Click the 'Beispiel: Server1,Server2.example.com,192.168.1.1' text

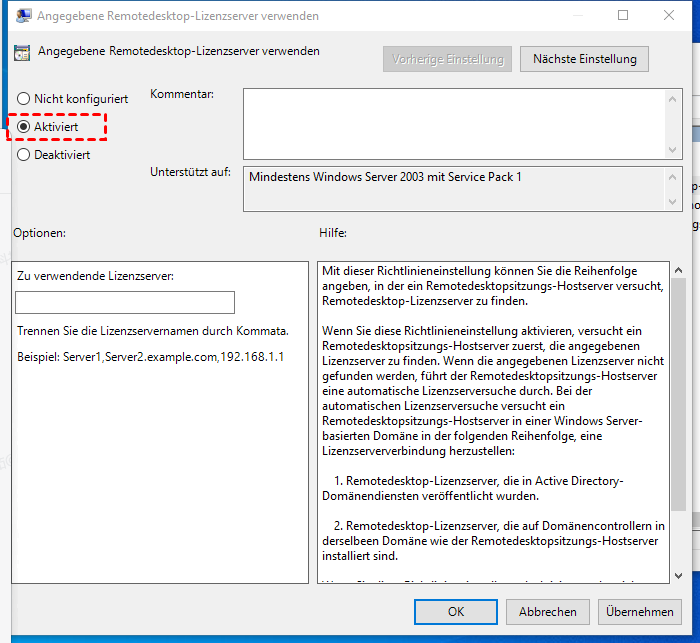tap(150, 357)
